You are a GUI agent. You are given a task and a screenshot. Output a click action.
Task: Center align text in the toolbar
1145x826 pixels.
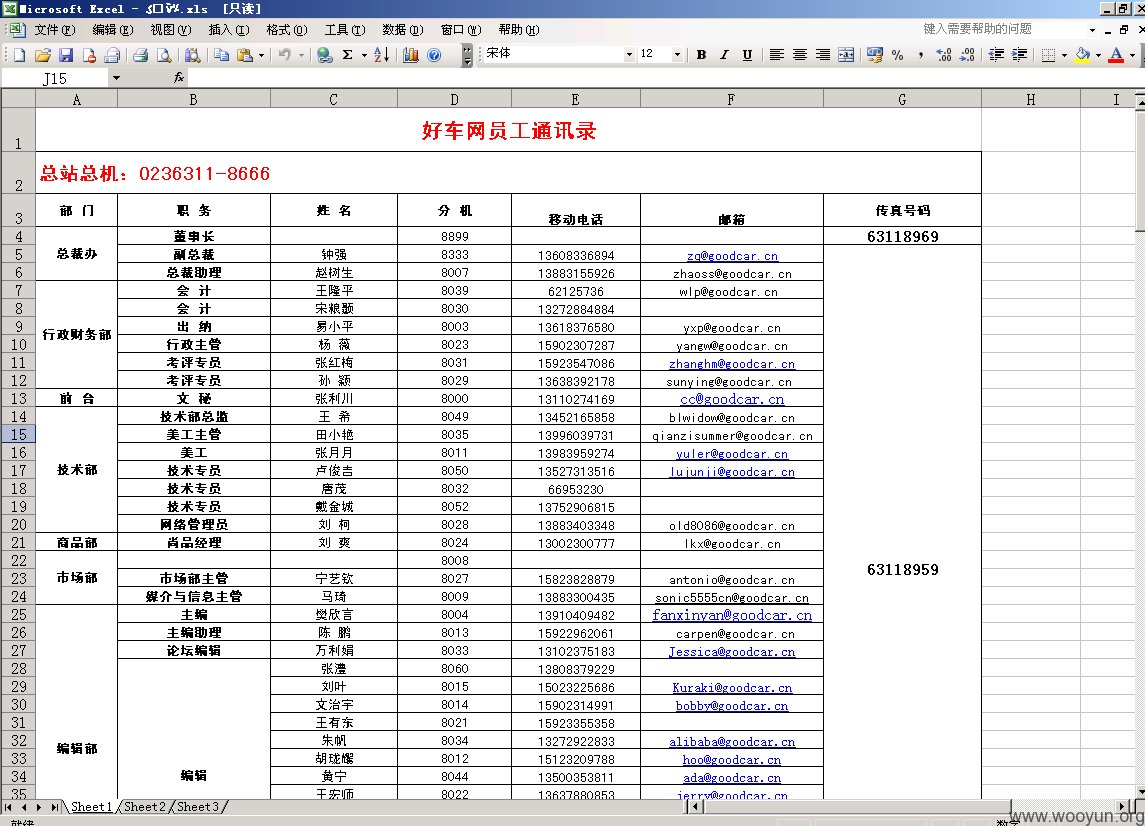point(800,55)
